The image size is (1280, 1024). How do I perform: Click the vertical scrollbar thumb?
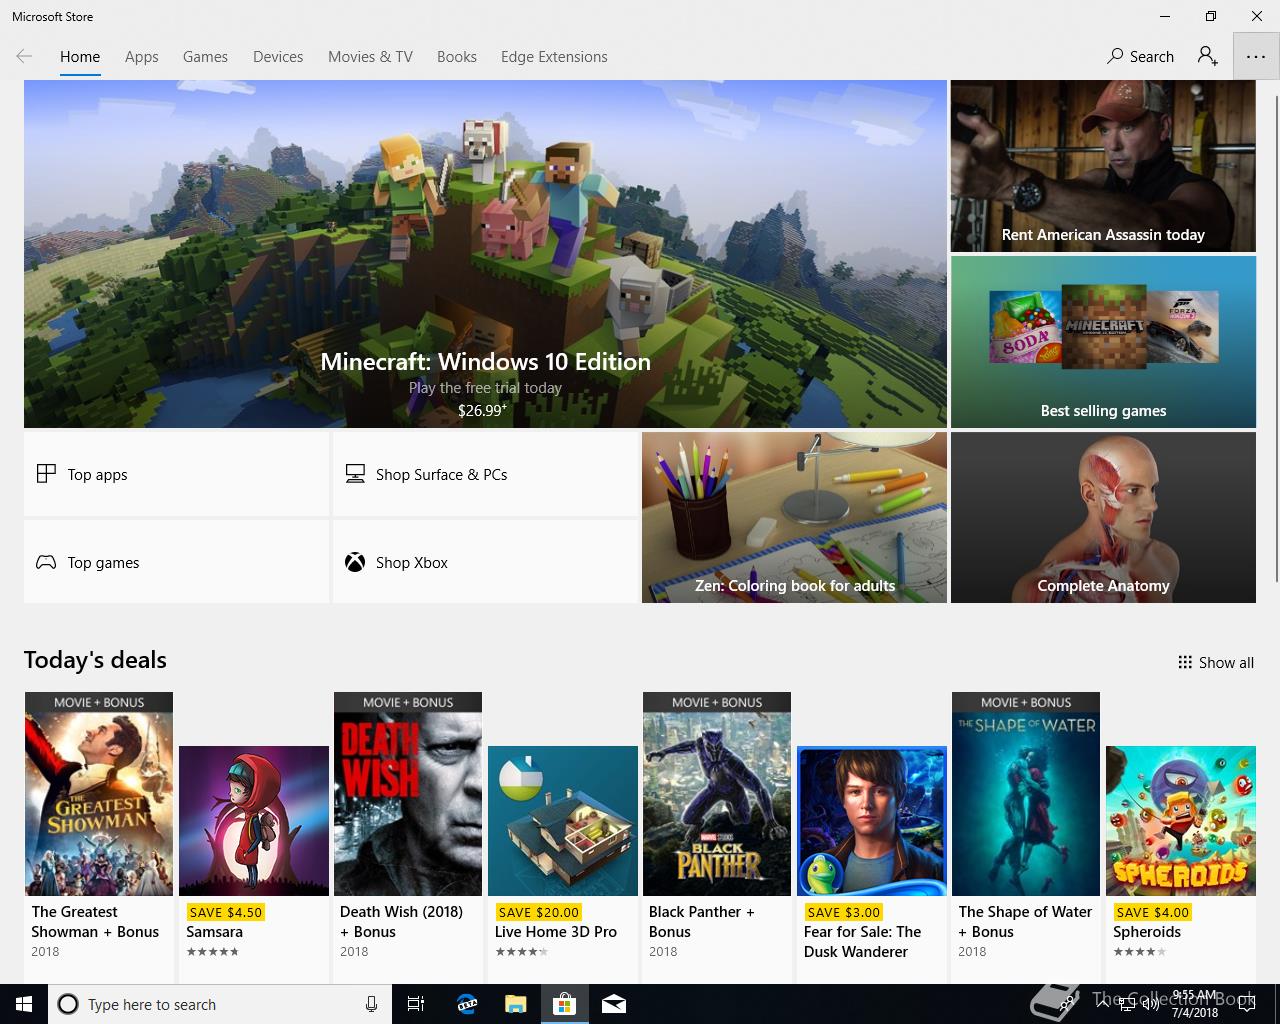point(1276,338)
